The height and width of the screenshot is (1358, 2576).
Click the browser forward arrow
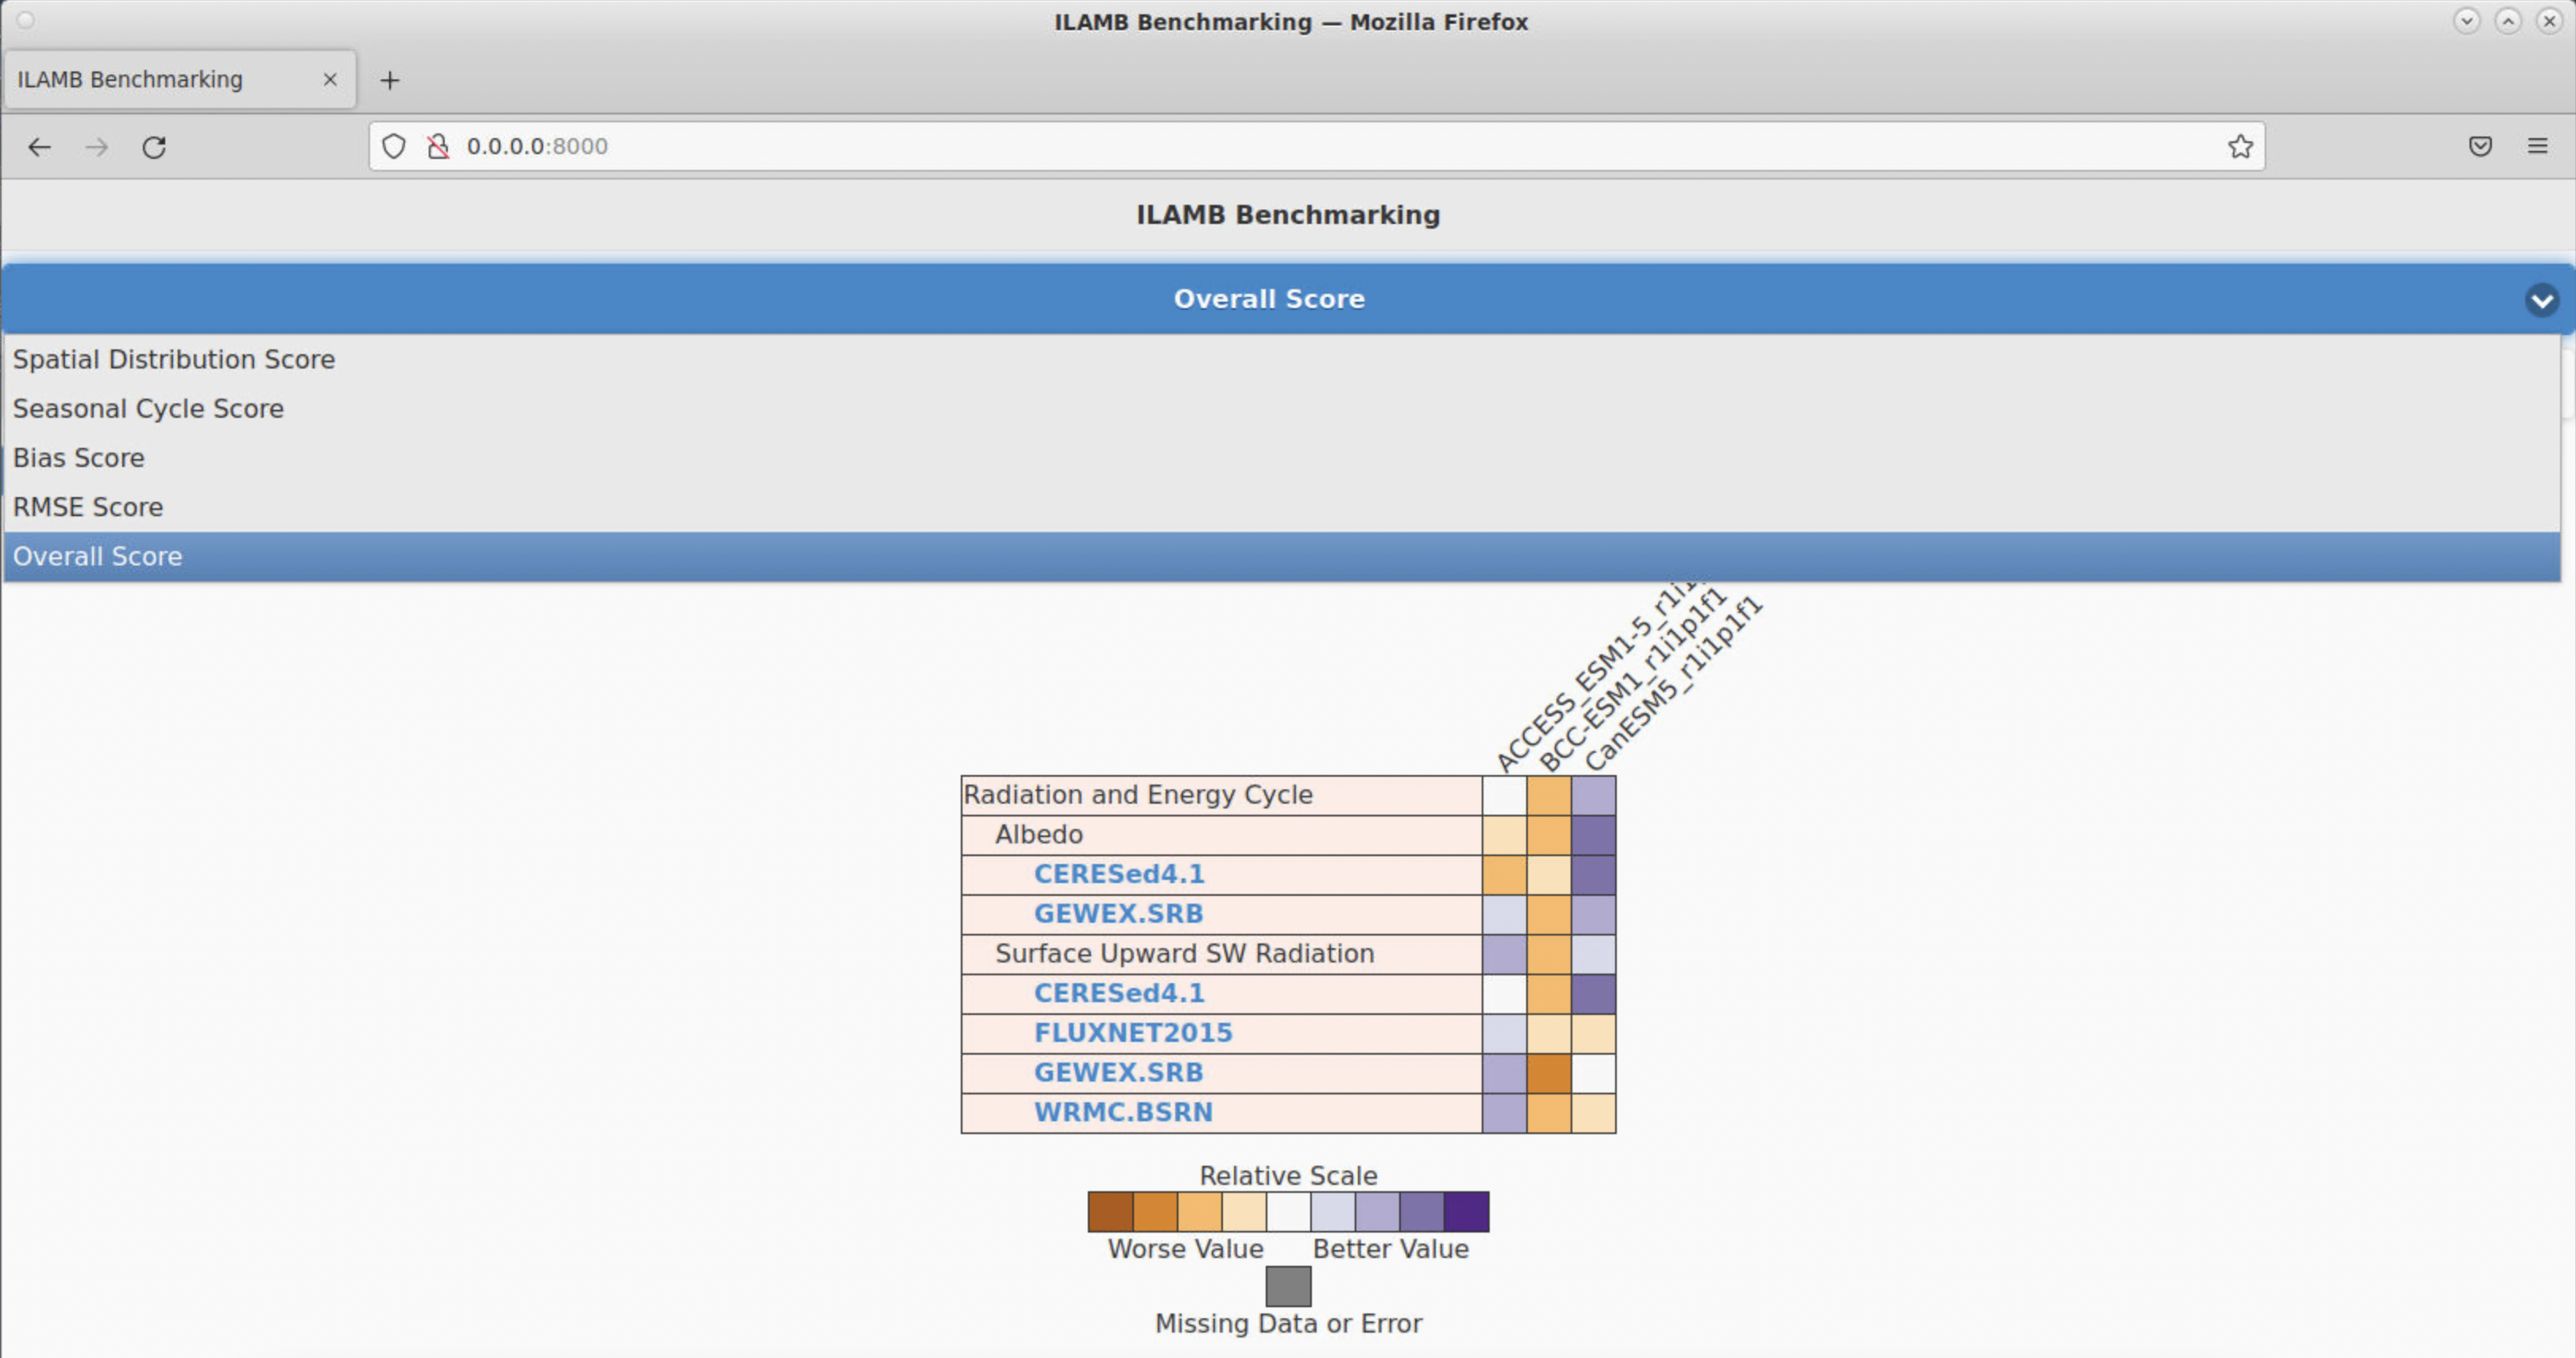click(97, 147)
